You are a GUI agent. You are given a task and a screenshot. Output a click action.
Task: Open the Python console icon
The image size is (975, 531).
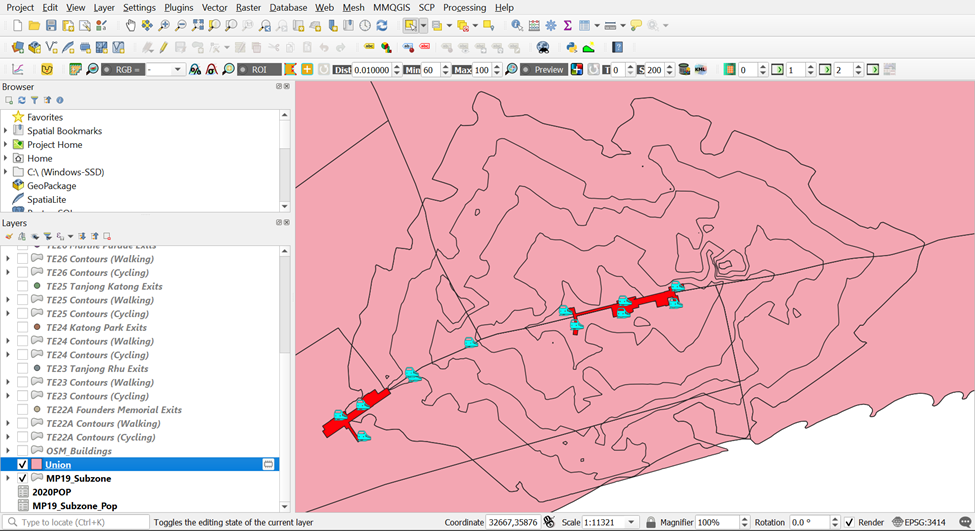pos(571,47)
